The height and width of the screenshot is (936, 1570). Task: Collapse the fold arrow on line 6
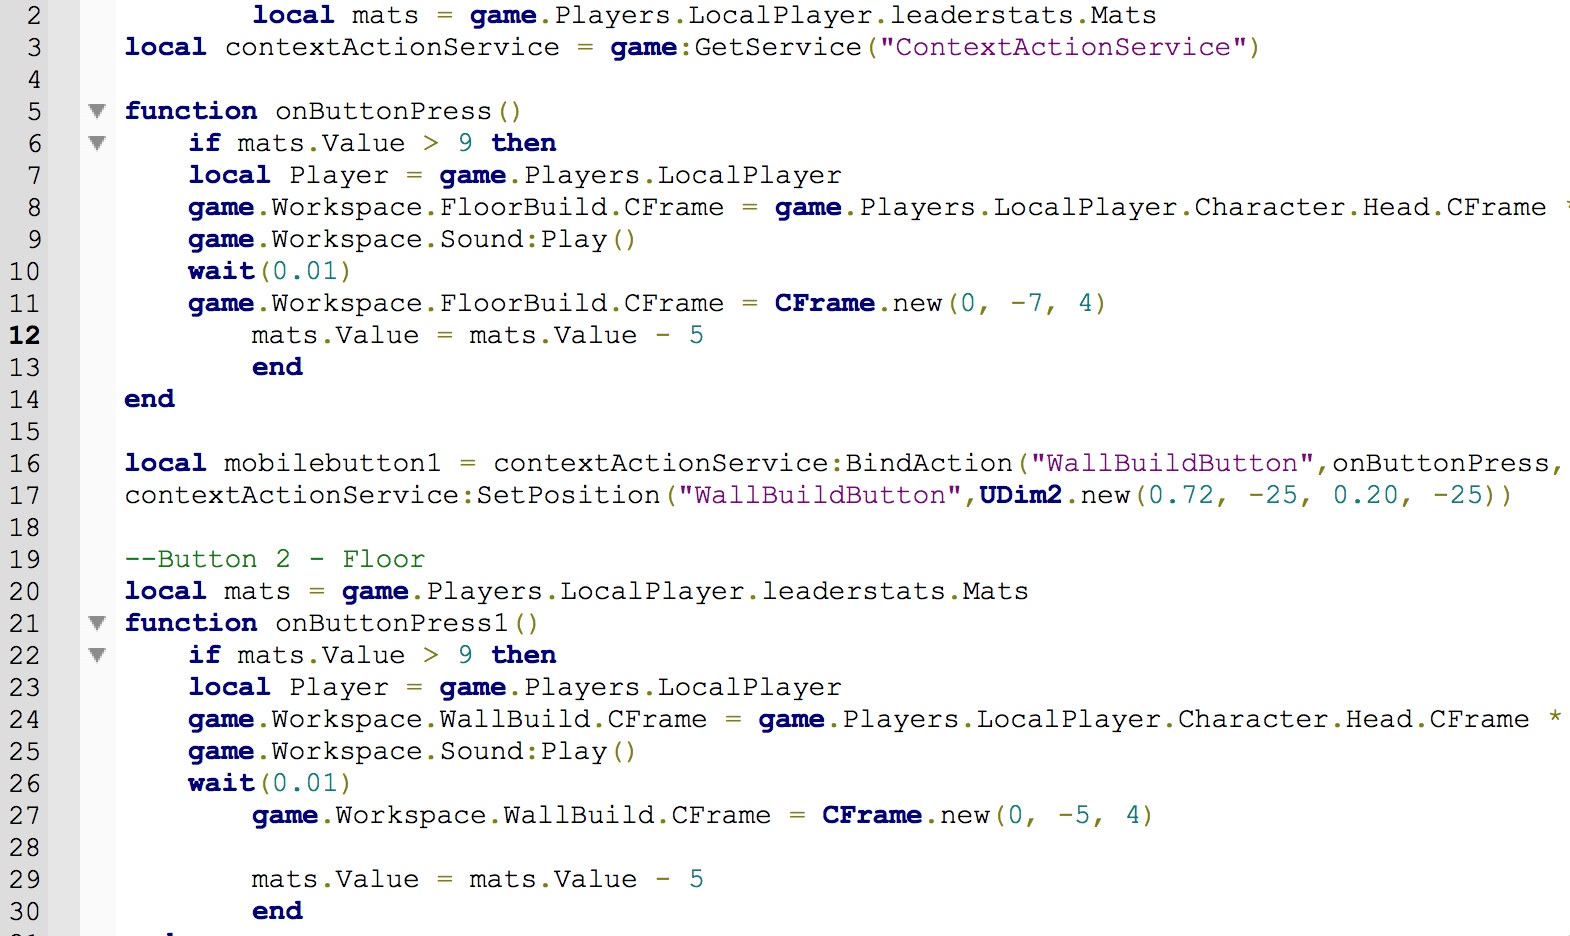click(x=97, y=143)
